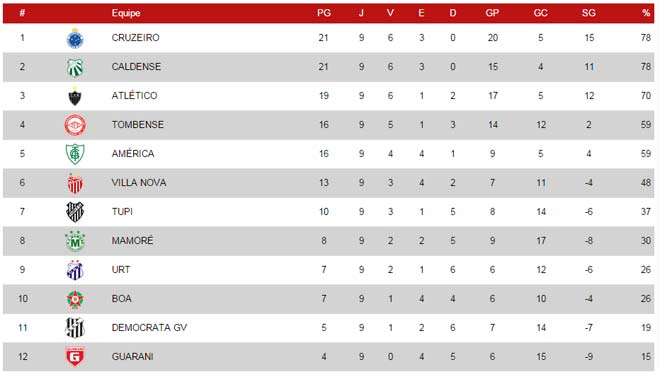Click the Atlético team crest
This screenshot has height=372, width=660.
pyautogui.click(x=75, y=96)
